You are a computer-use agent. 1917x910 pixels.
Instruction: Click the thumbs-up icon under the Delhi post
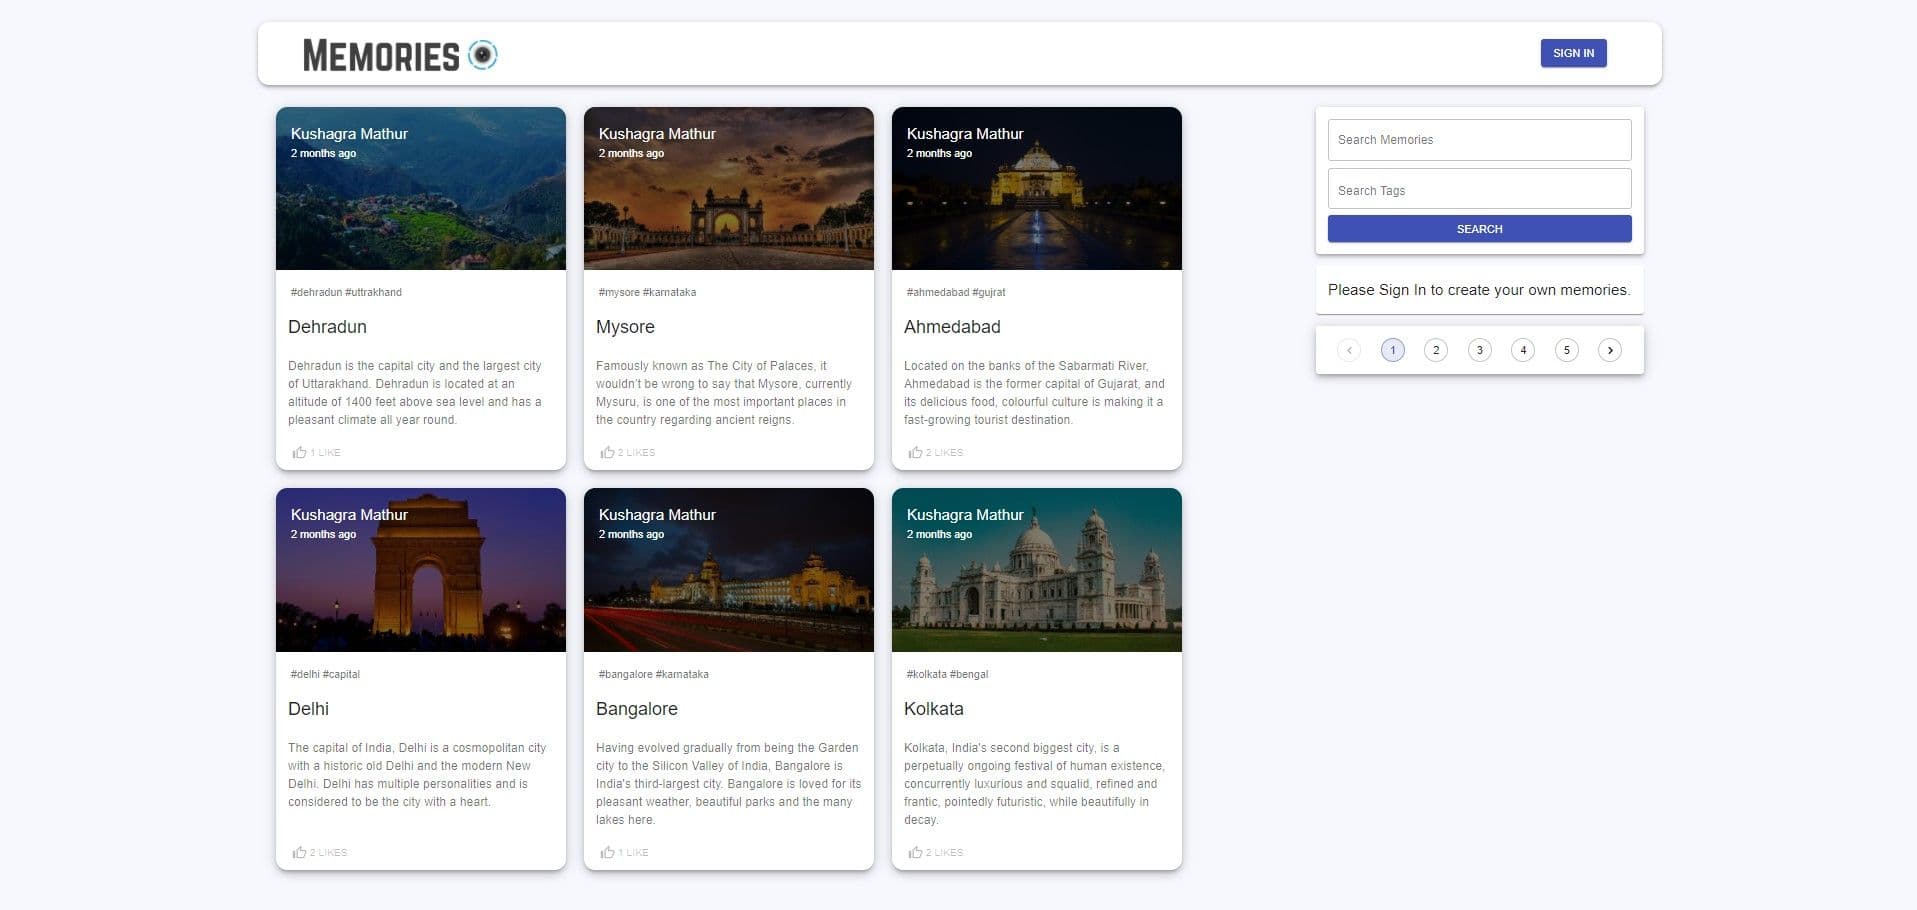300,852
